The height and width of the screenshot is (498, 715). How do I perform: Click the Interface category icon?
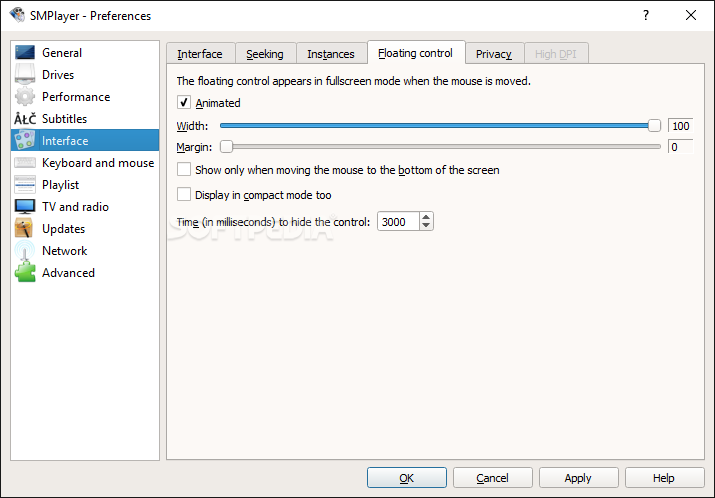25,140
